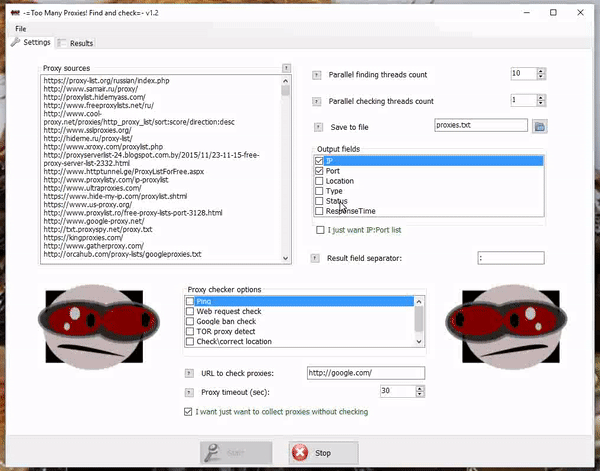Enable Google ban check option
The height and width of the screenshot is (471, 600).
coord(190,321)
